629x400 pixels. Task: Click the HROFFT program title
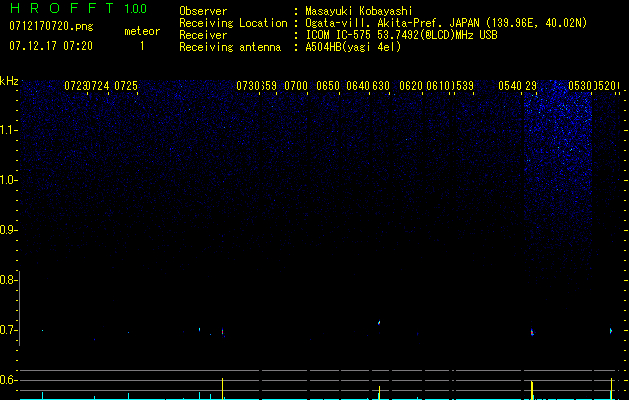pos(62,8)
